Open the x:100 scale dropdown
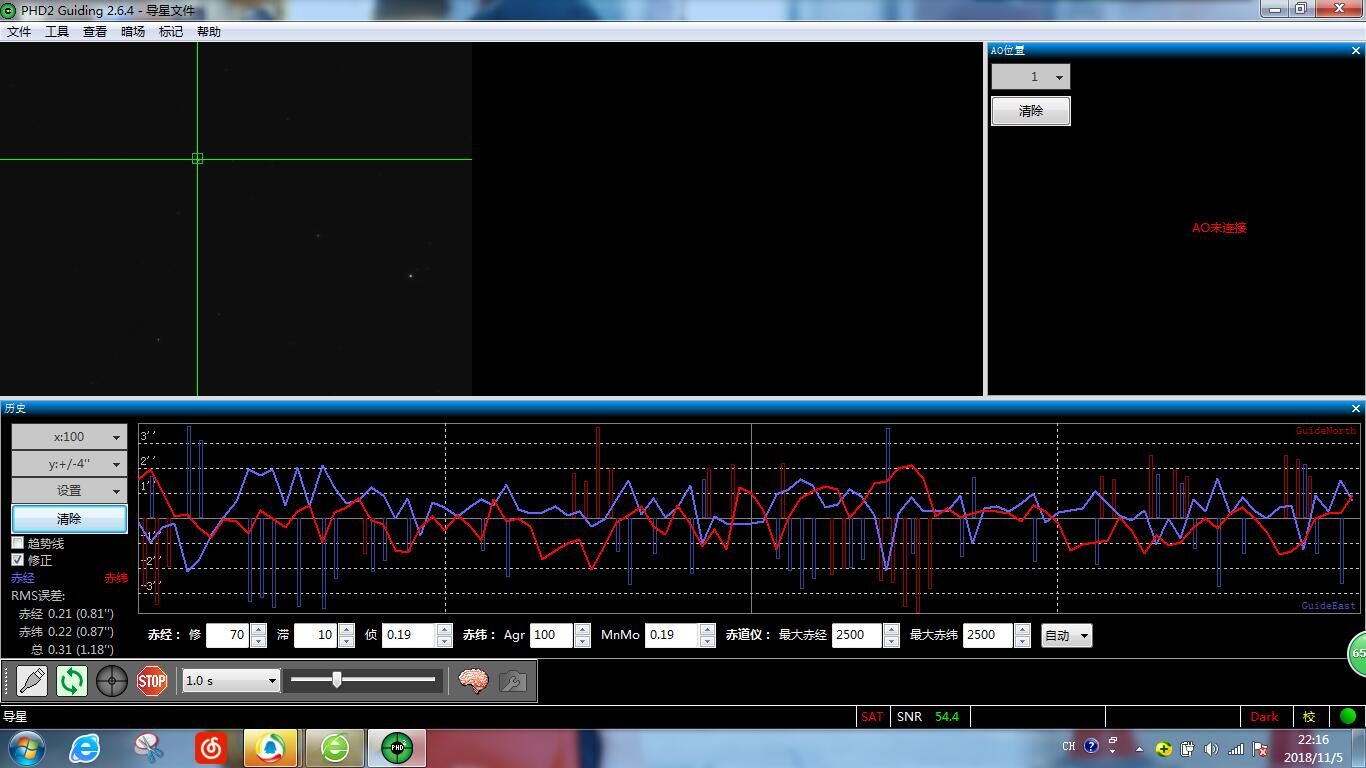 (69, 437)
